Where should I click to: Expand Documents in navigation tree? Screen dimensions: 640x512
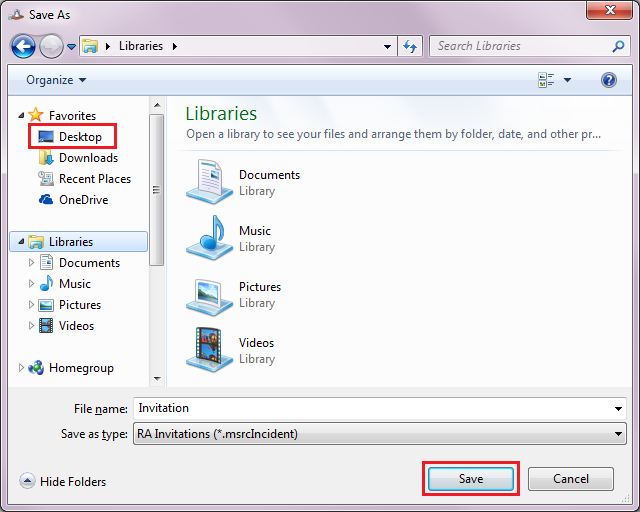point(31,263)
